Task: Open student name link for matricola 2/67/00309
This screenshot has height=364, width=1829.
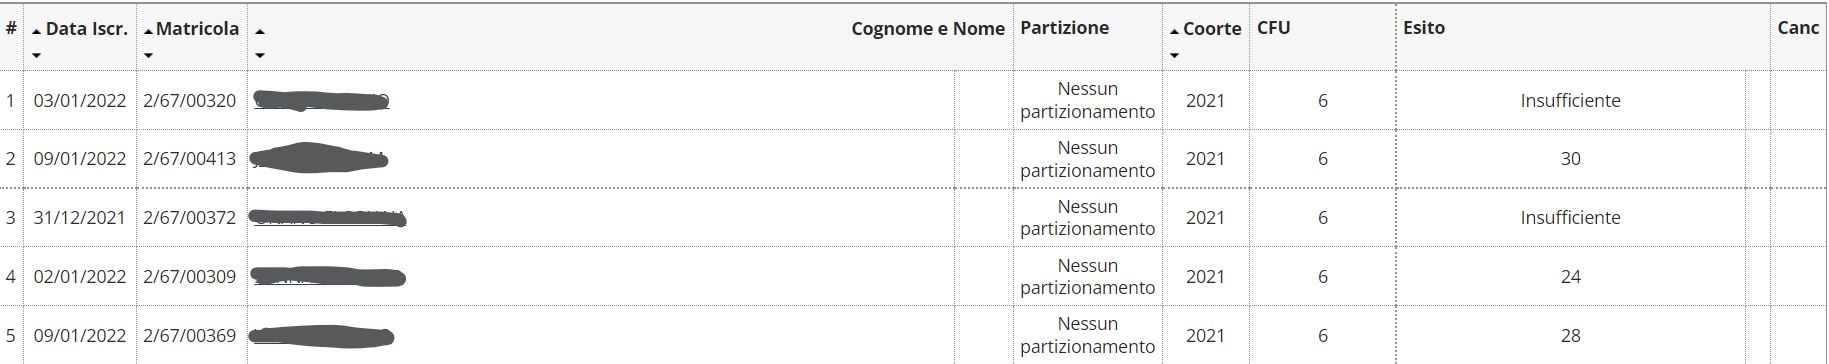Action: tap(328, 276)
